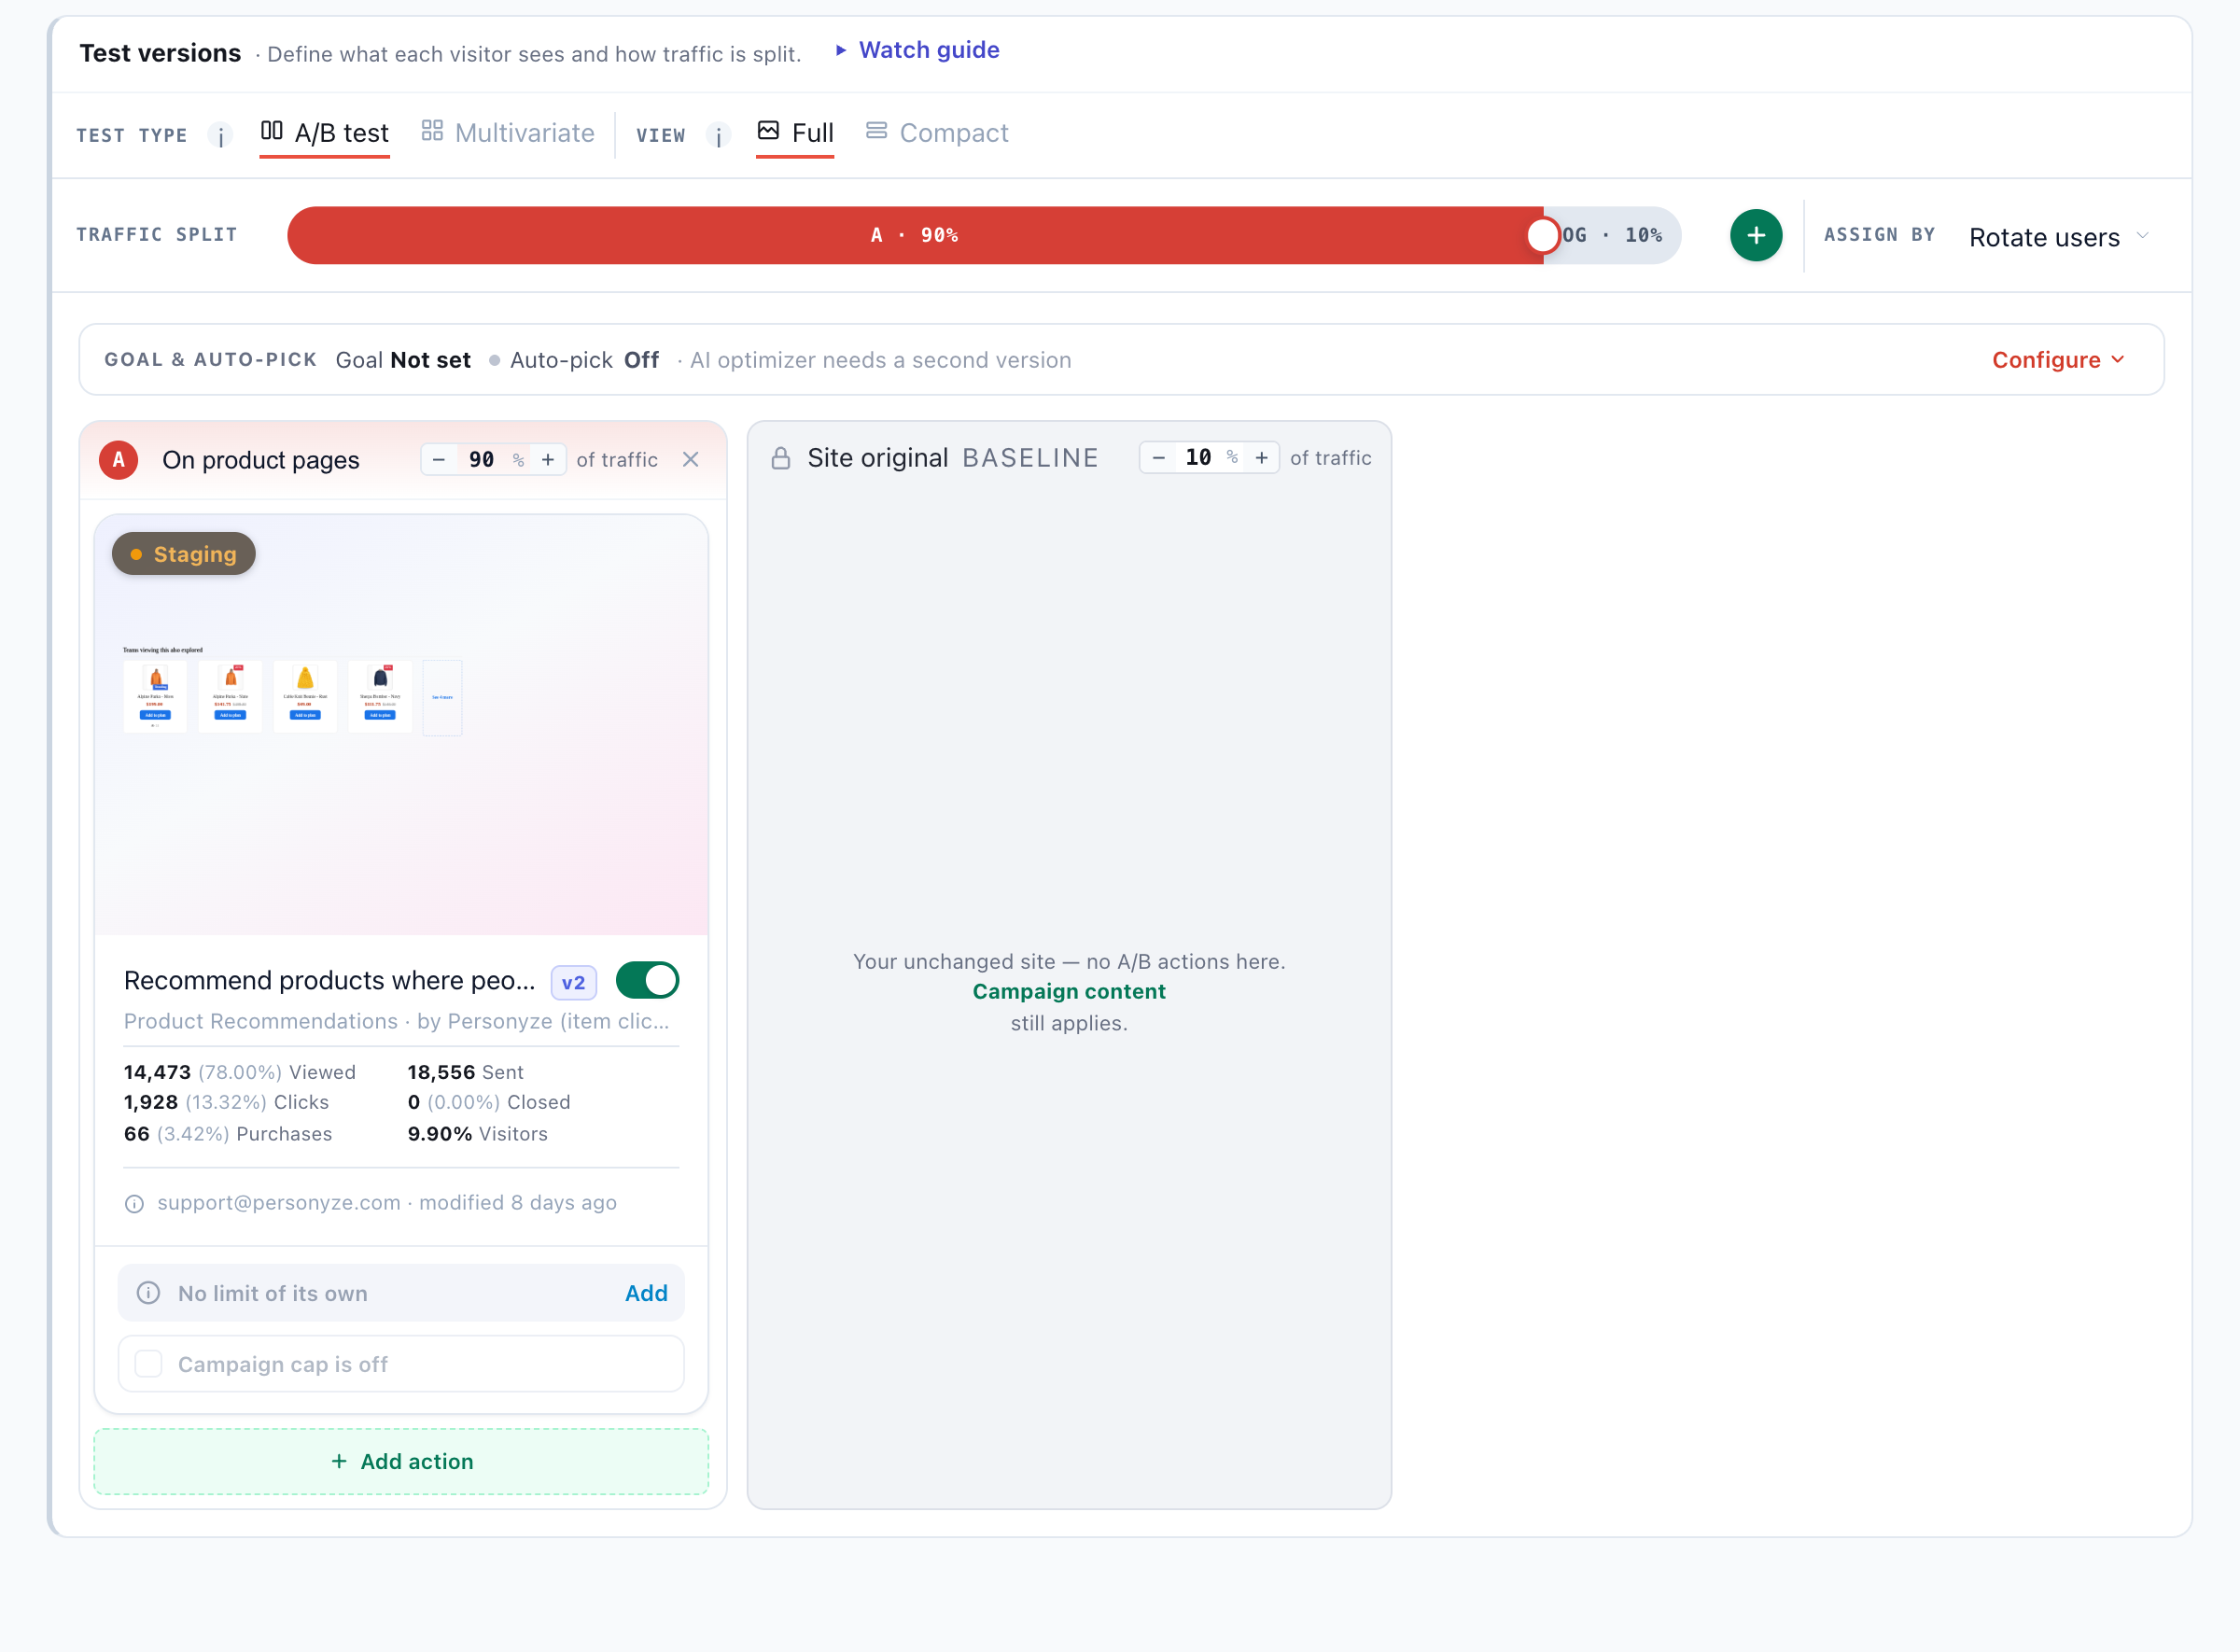Screen dimensions: 2240x1652
Task: Click the Auto-pick Off status
Action: (x=584, y=360)
